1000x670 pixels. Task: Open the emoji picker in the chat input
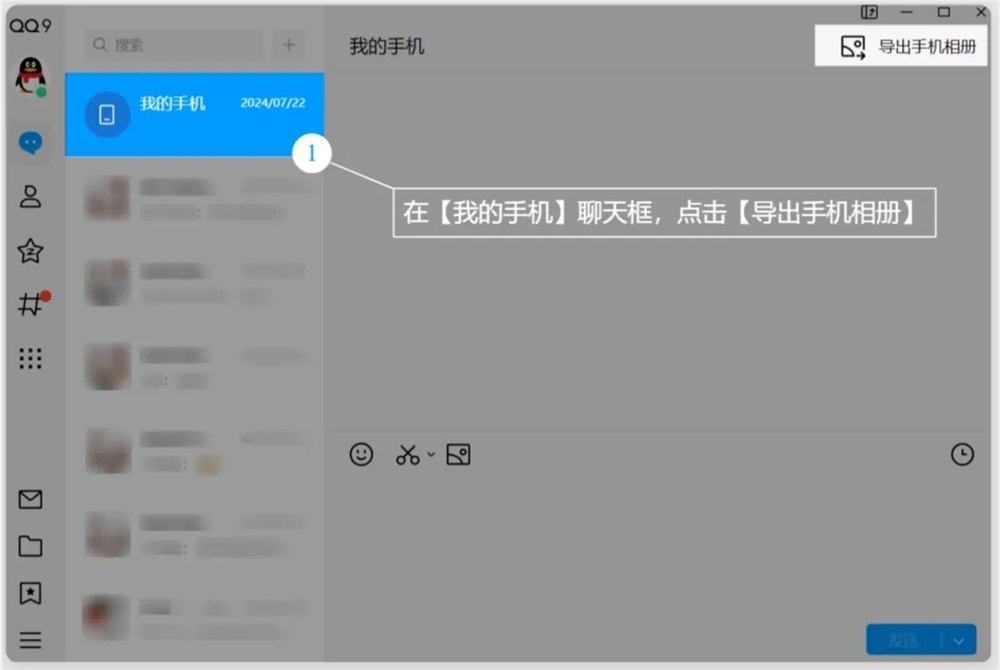click(x=359, y=455)
